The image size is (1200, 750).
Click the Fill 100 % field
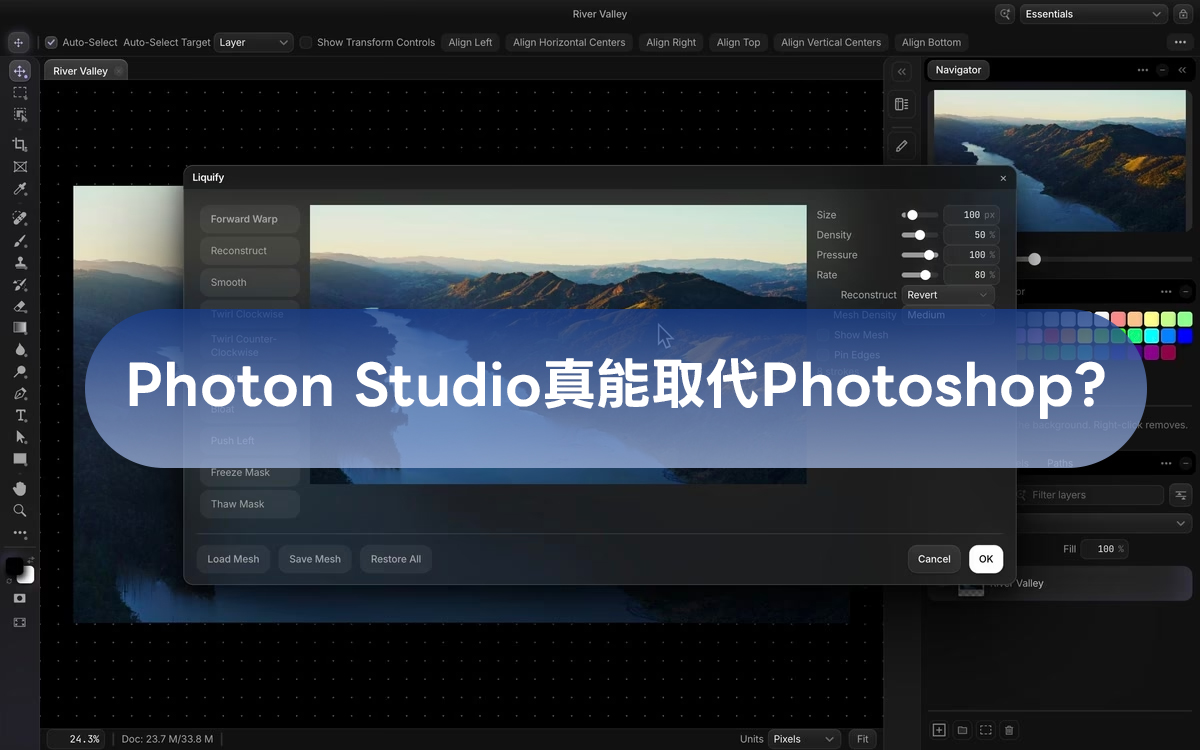pos(1105,549)
